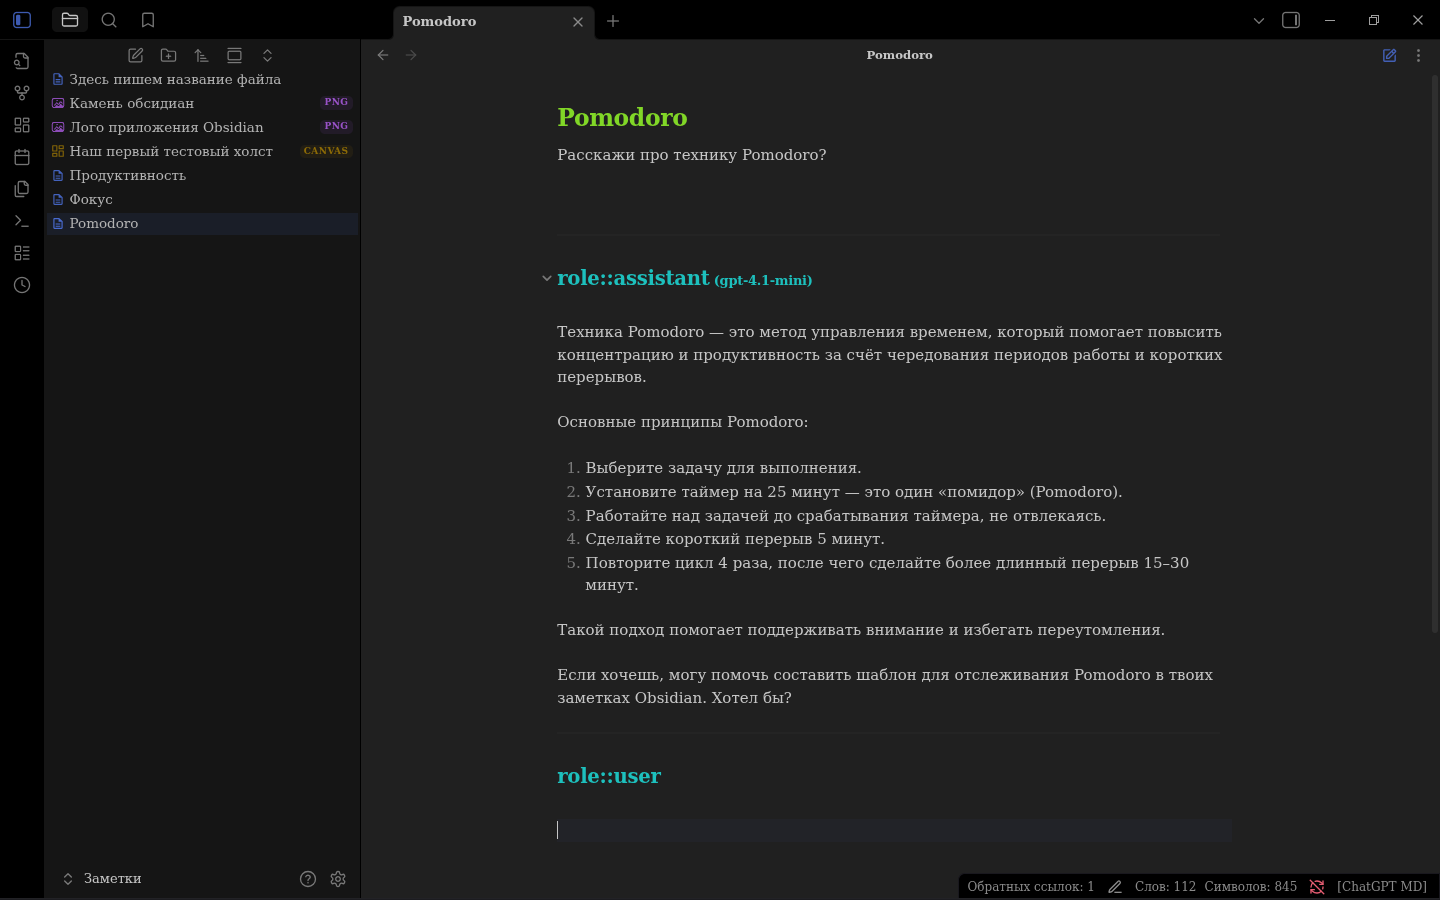1440x900 pixels.
Task: Switch note editing mode via pencil icon
Action: (1389, 56)
